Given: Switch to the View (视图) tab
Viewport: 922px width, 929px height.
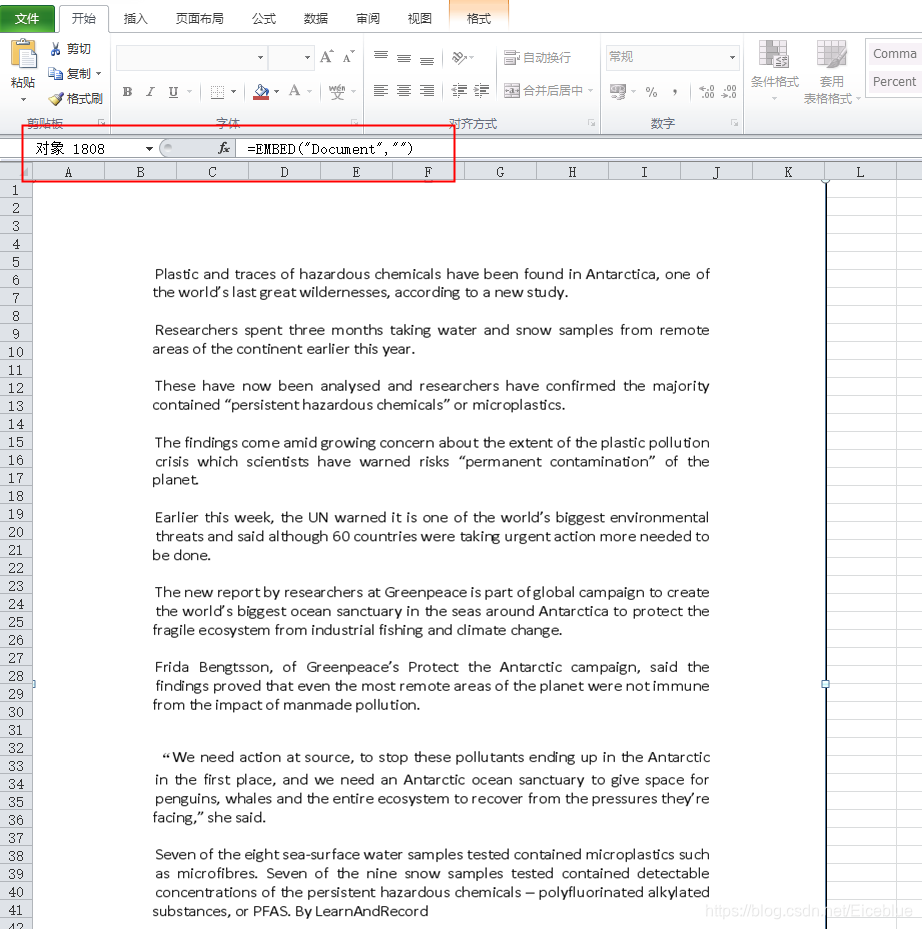Looking at the screenshot, I should 420,18.
